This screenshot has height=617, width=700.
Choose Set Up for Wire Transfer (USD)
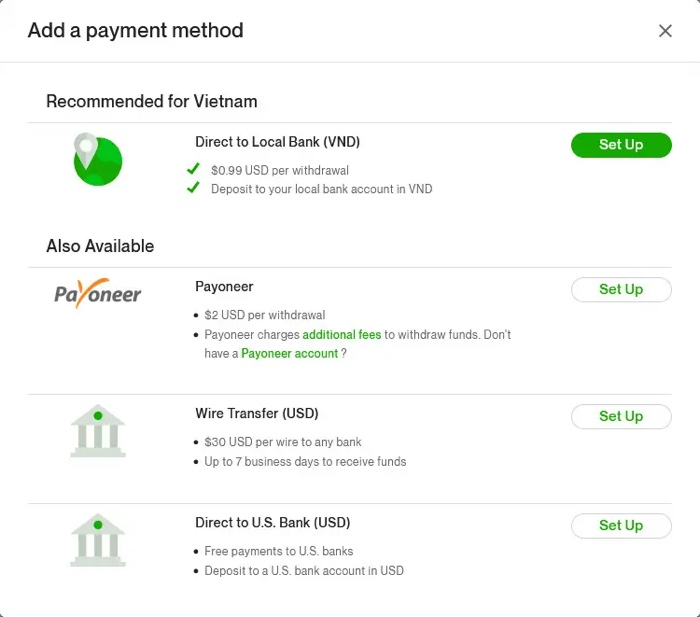click(621, 416)
